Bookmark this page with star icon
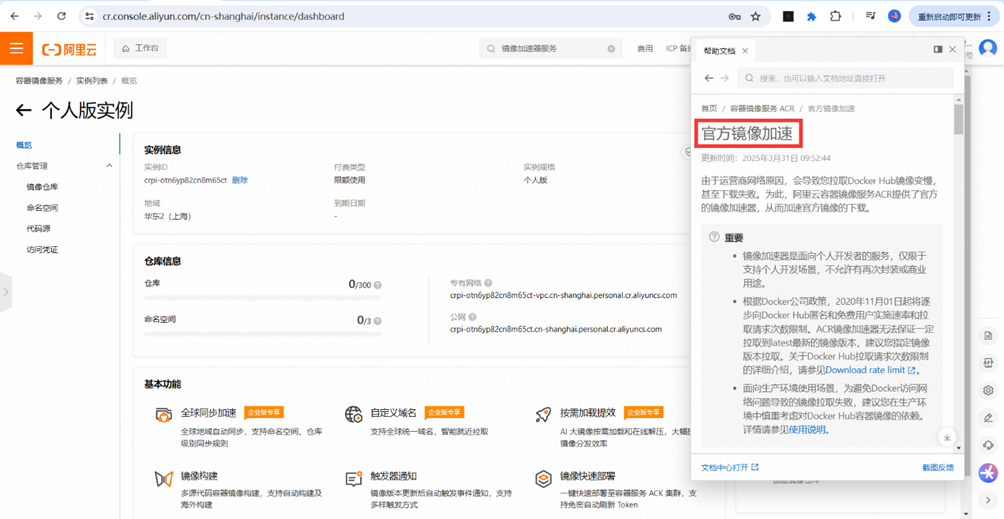 point(756,17)
